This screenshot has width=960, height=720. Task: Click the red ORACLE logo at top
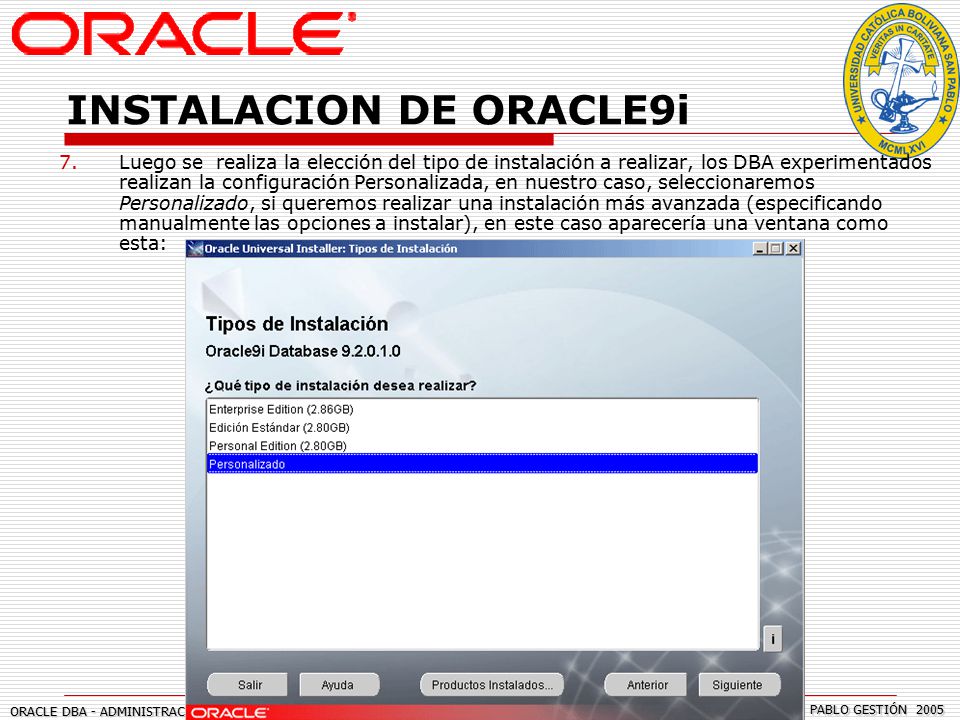point(184,35)
